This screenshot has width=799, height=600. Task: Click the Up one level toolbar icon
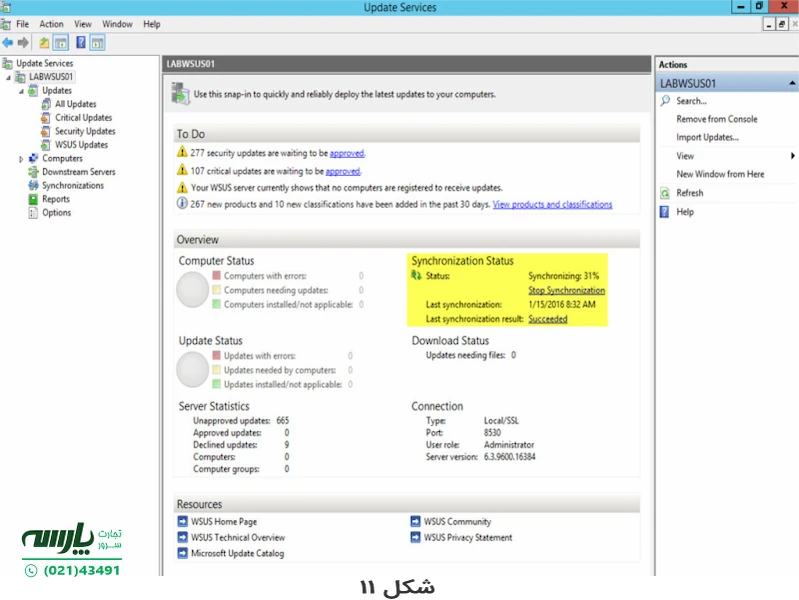click(x=44, y=43)
